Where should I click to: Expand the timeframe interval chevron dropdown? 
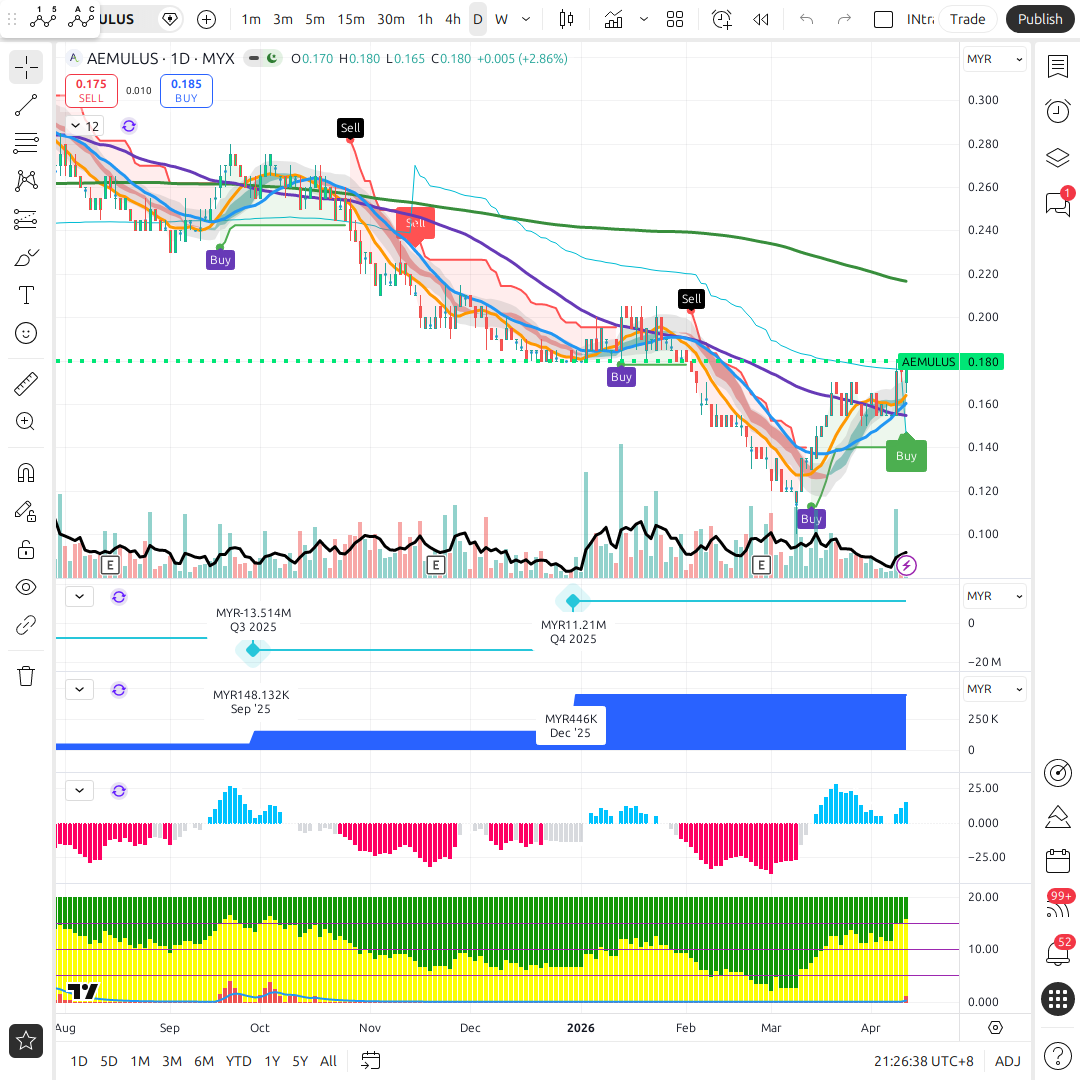(526, 19)
